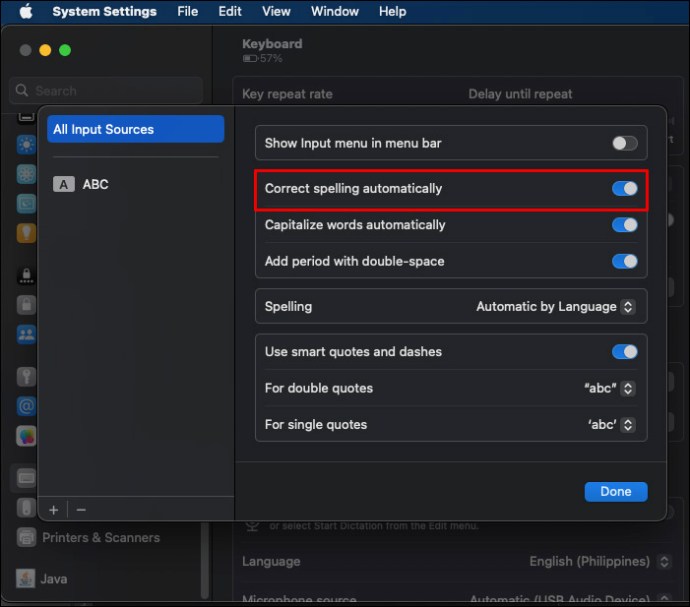The image size is (690, 607).
Task: Open the orange light bulb sidebar item
Action: 26,233
